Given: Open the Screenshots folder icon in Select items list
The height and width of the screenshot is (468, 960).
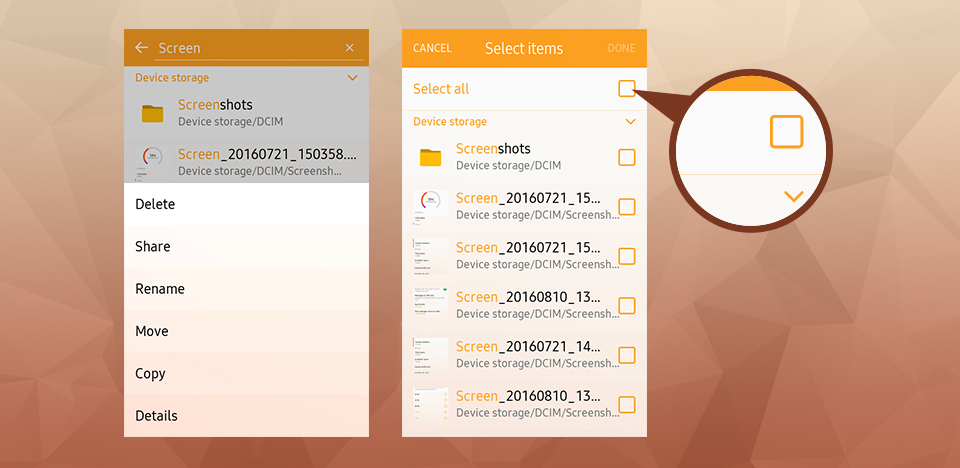Looking at the screenshot, I should (430, 157).
